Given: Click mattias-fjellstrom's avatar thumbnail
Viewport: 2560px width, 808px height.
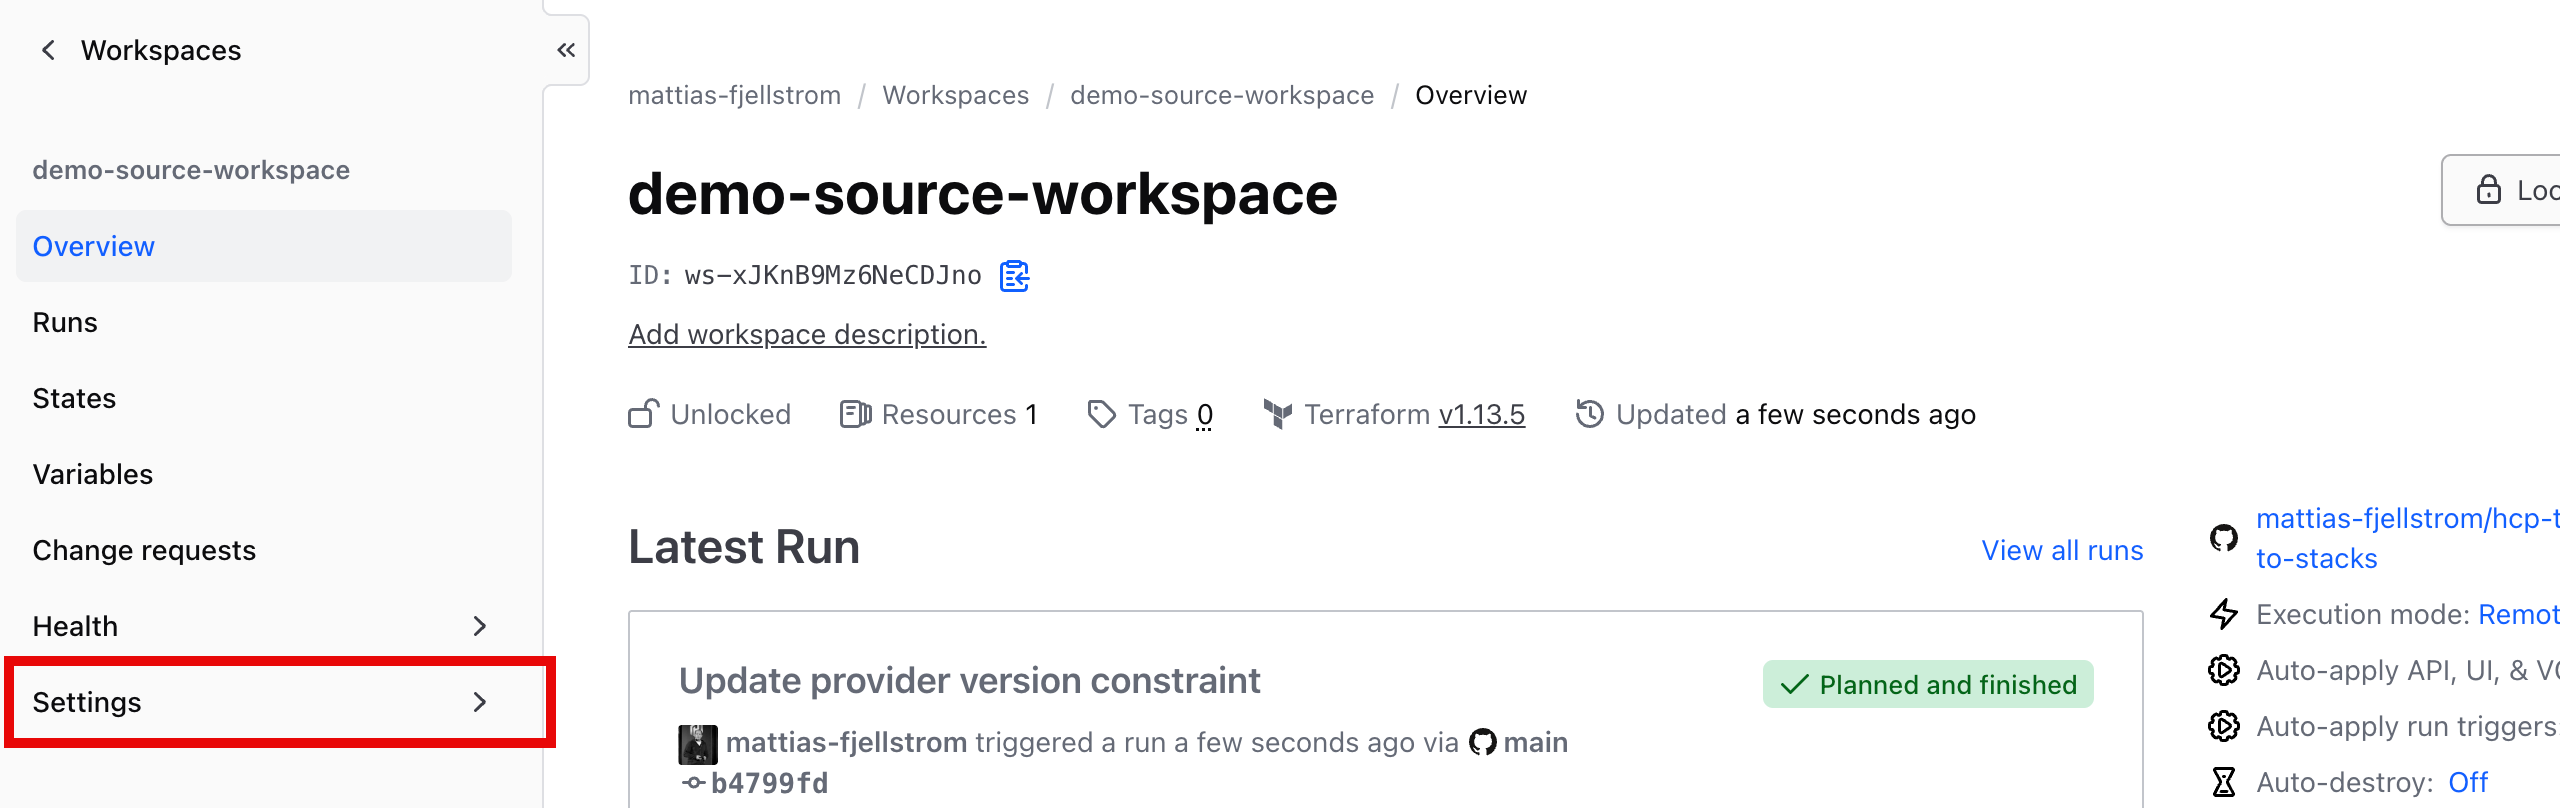Looking at the screenshot, I should (x=699, y=742).
